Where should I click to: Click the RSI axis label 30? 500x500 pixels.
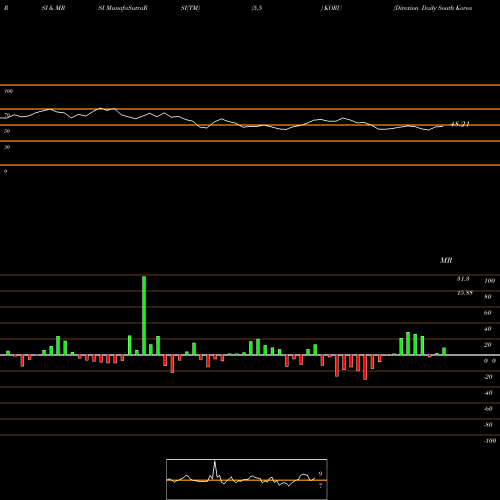pyautogui.click(x=7, y=147)
